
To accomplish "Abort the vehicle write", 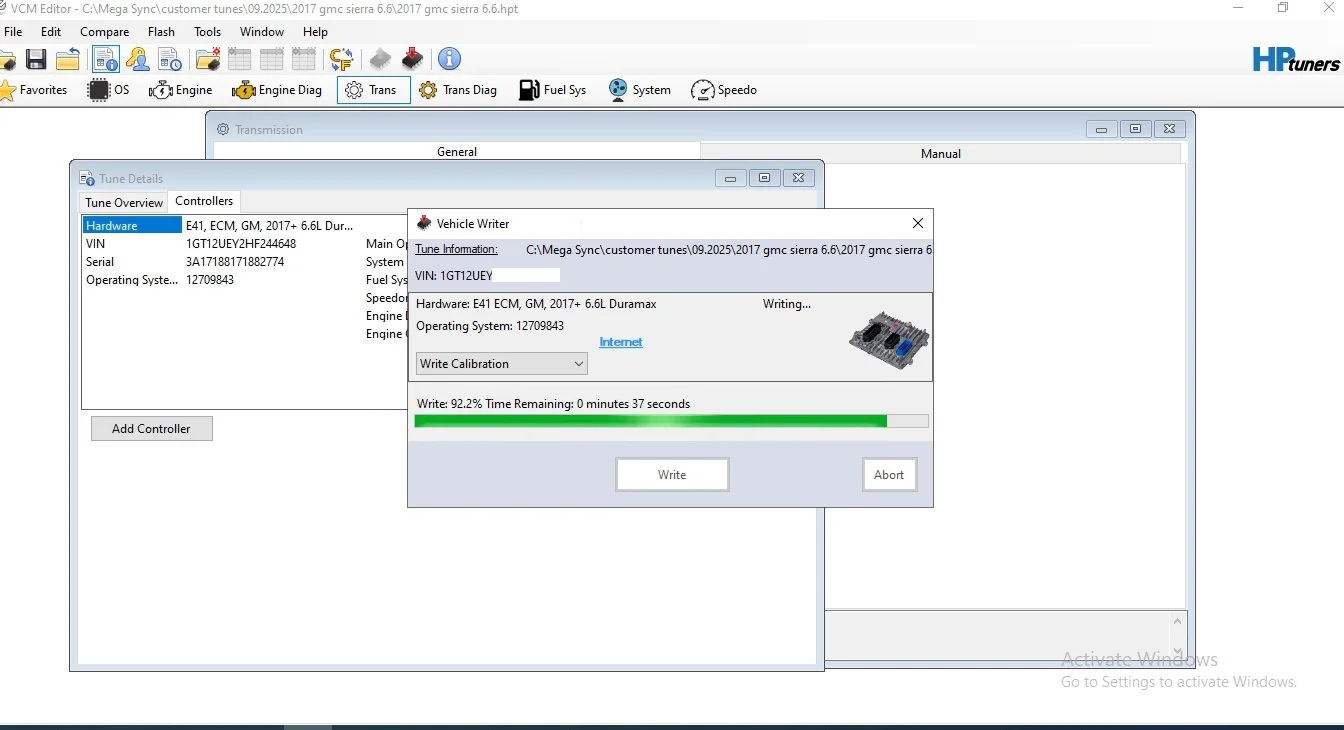I will coord(889,475).
